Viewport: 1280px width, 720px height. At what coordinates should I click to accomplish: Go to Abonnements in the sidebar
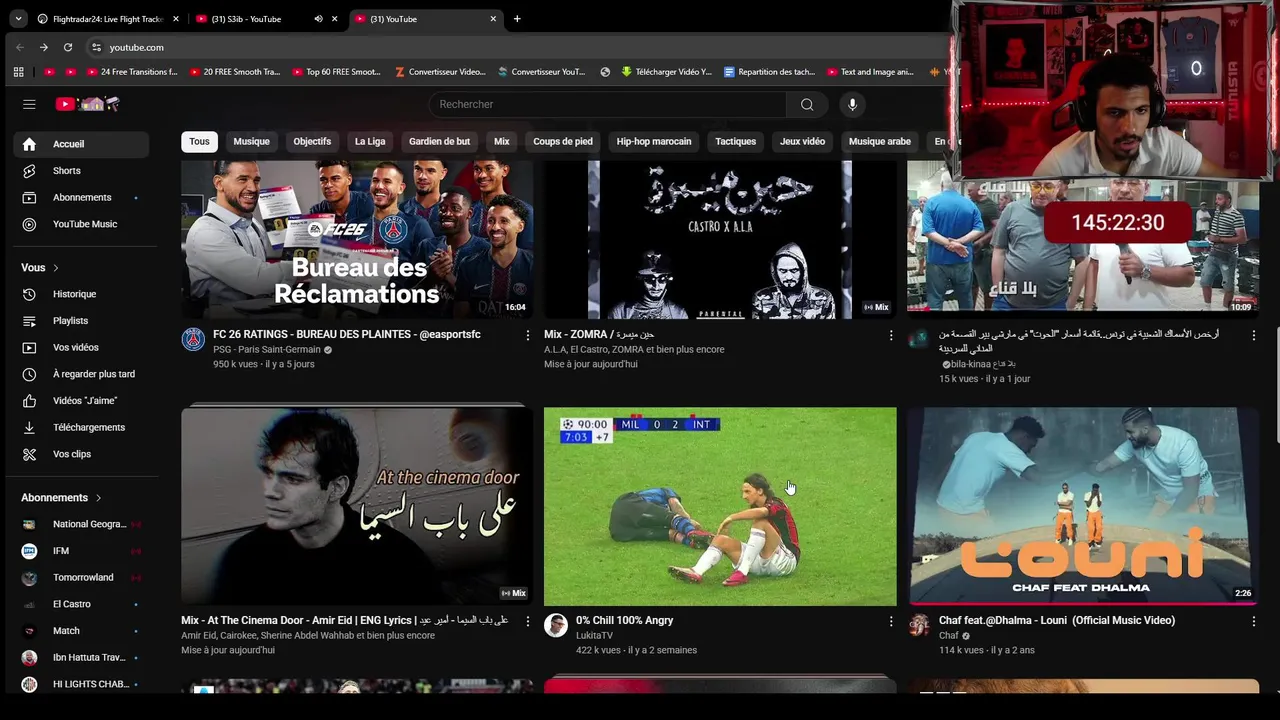click(81, 197)
